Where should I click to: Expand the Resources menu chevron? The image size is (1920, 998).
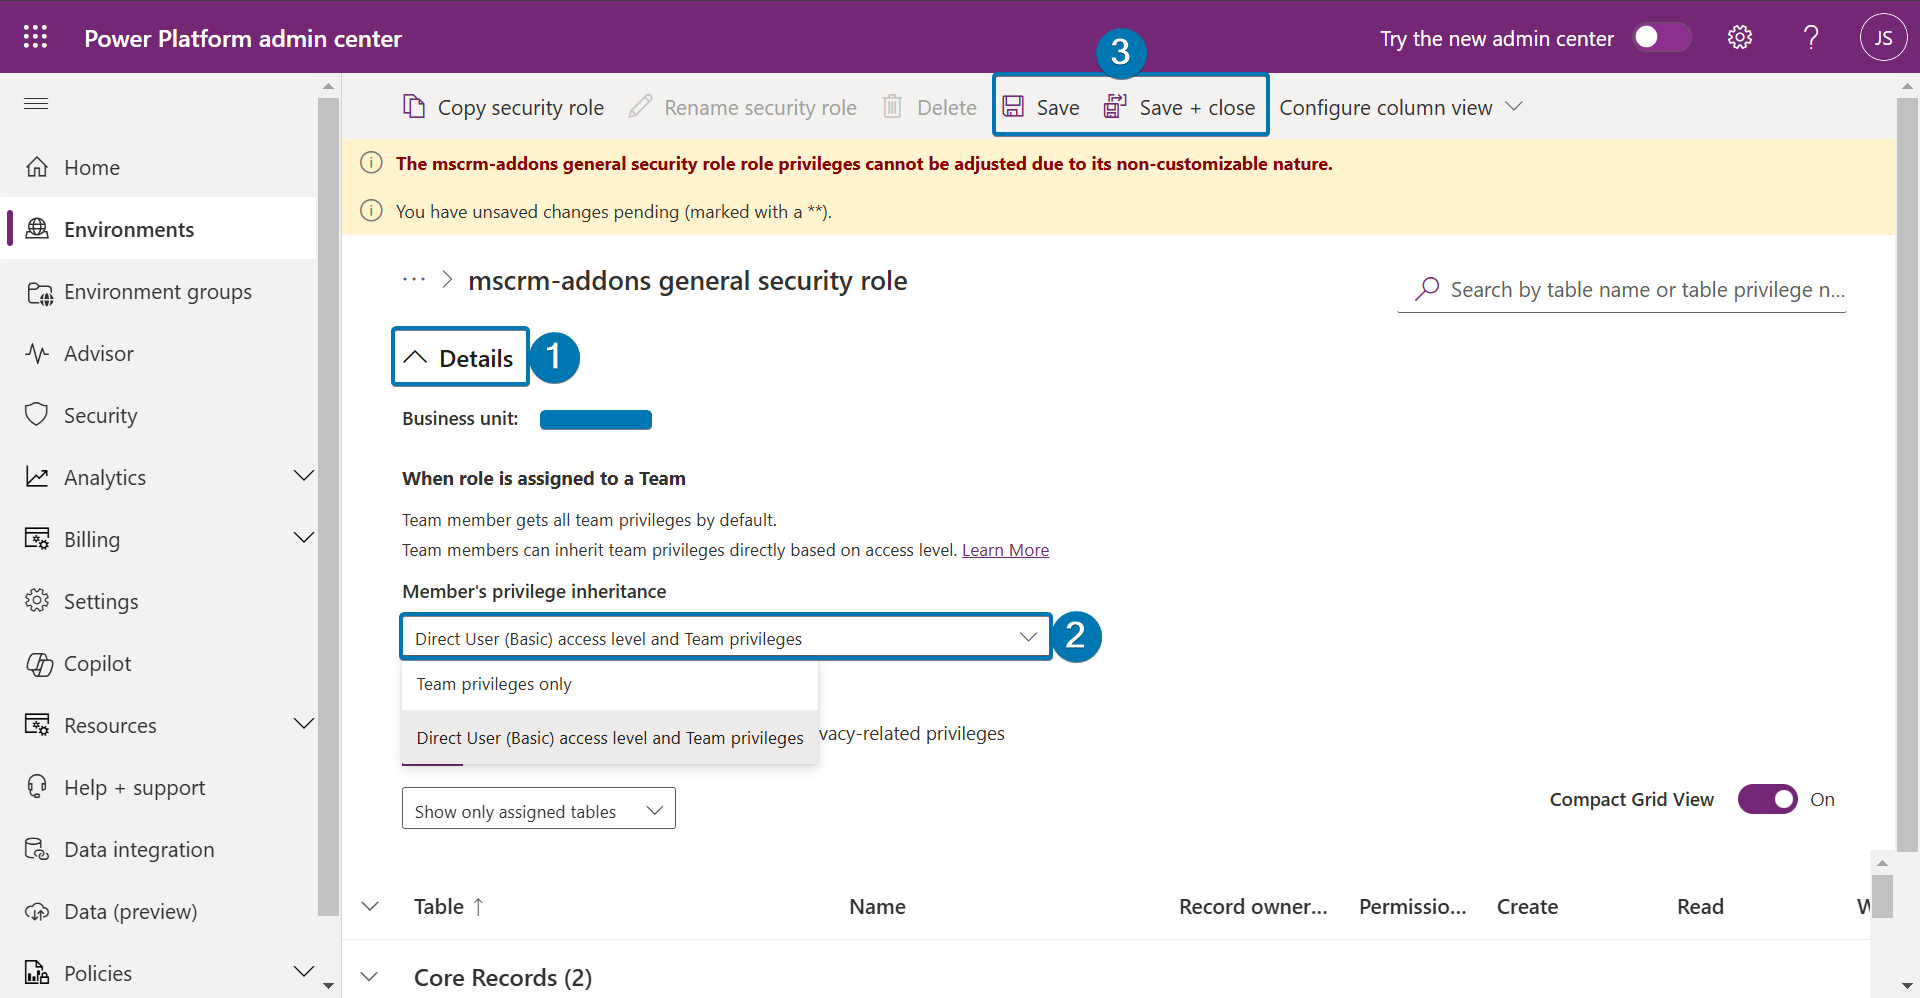[x=304, y=724]
